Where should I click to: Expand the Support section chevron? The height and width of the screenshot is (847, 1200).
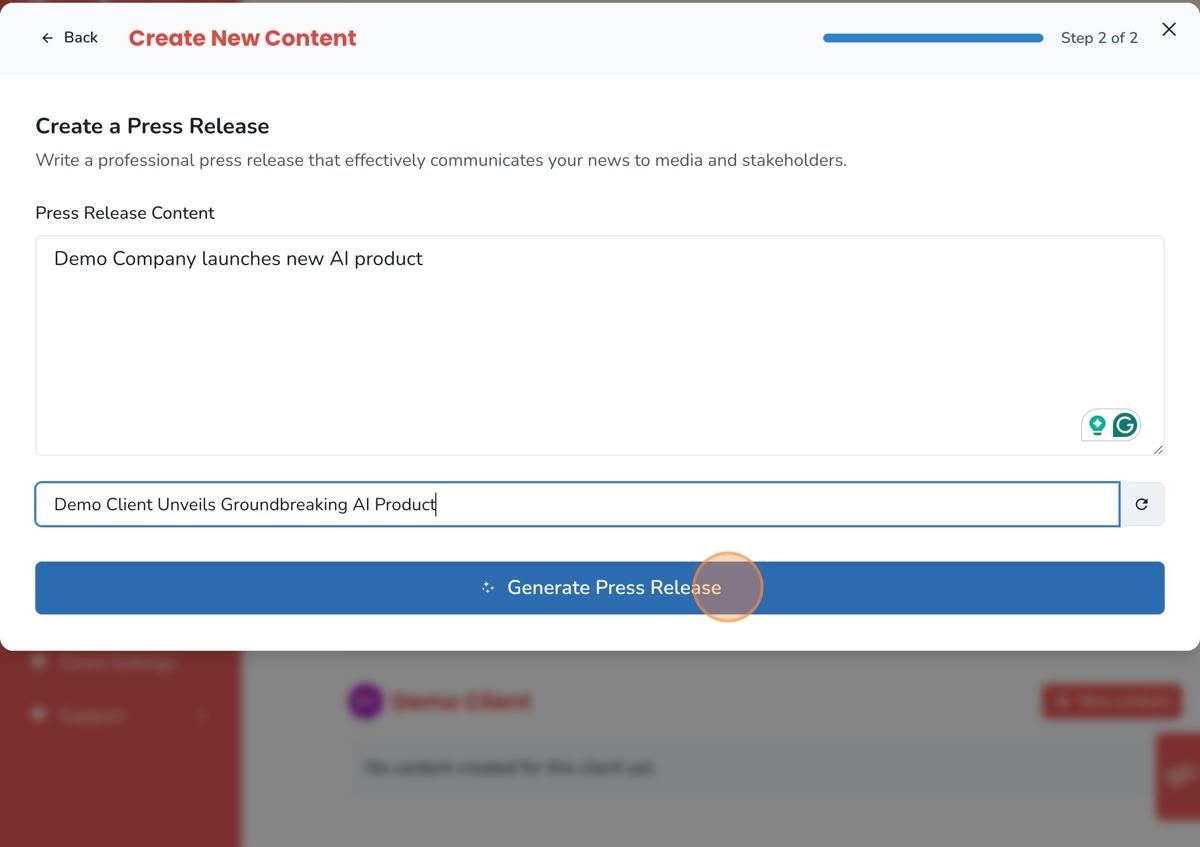200,715
